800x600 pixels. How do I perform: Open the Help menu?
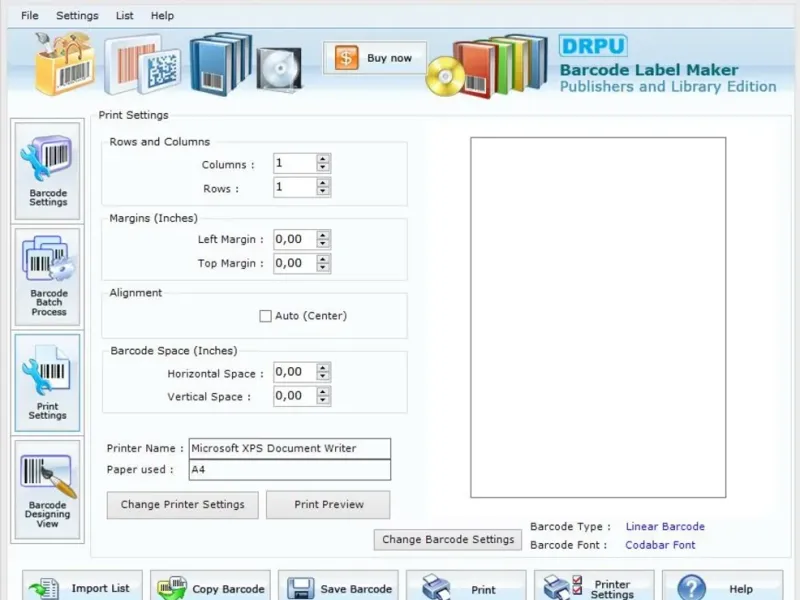click(x=162, y=16)
